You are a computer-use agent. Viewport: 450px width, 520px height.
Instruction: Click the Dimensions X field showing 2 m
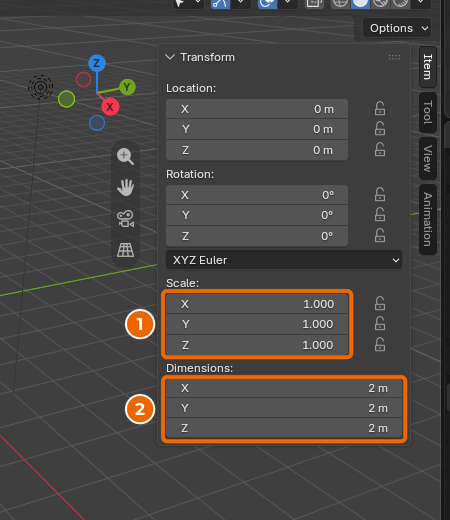pyautogui.click(x=284, y=388)
